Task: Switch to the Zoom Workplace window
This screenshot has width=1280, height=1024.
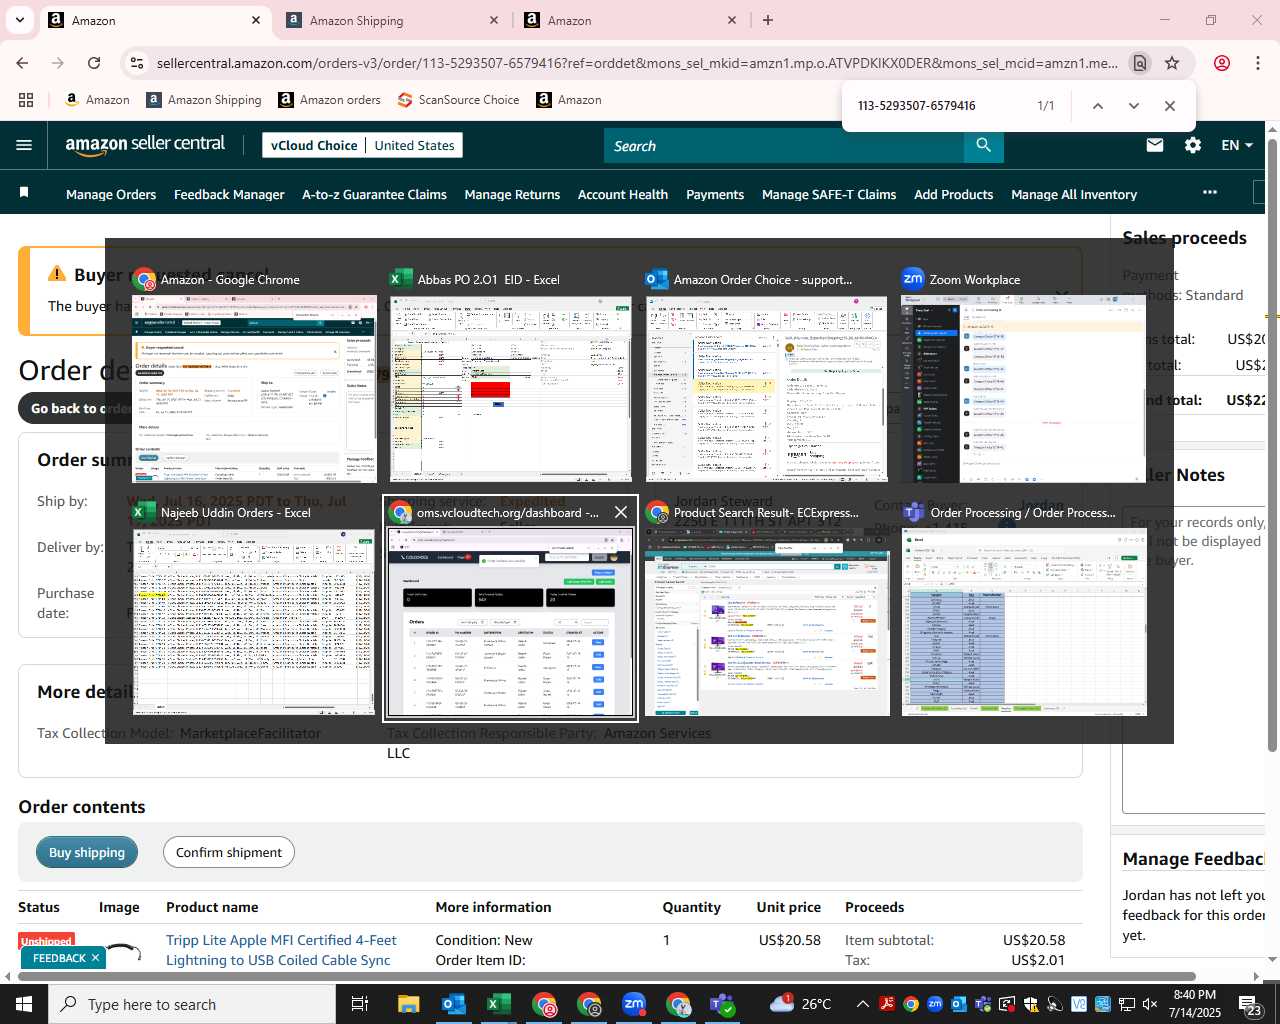Action: click(x=1023, y=378)
